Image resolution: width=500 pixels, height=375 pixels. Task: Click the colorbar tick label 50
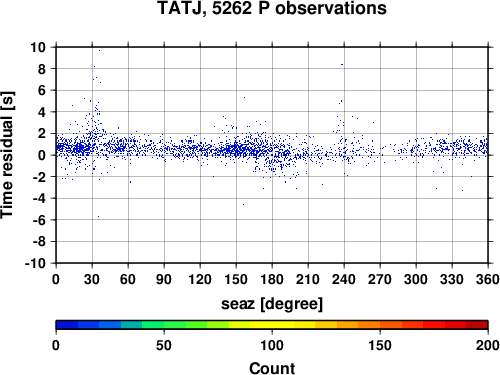coord(164,346)
